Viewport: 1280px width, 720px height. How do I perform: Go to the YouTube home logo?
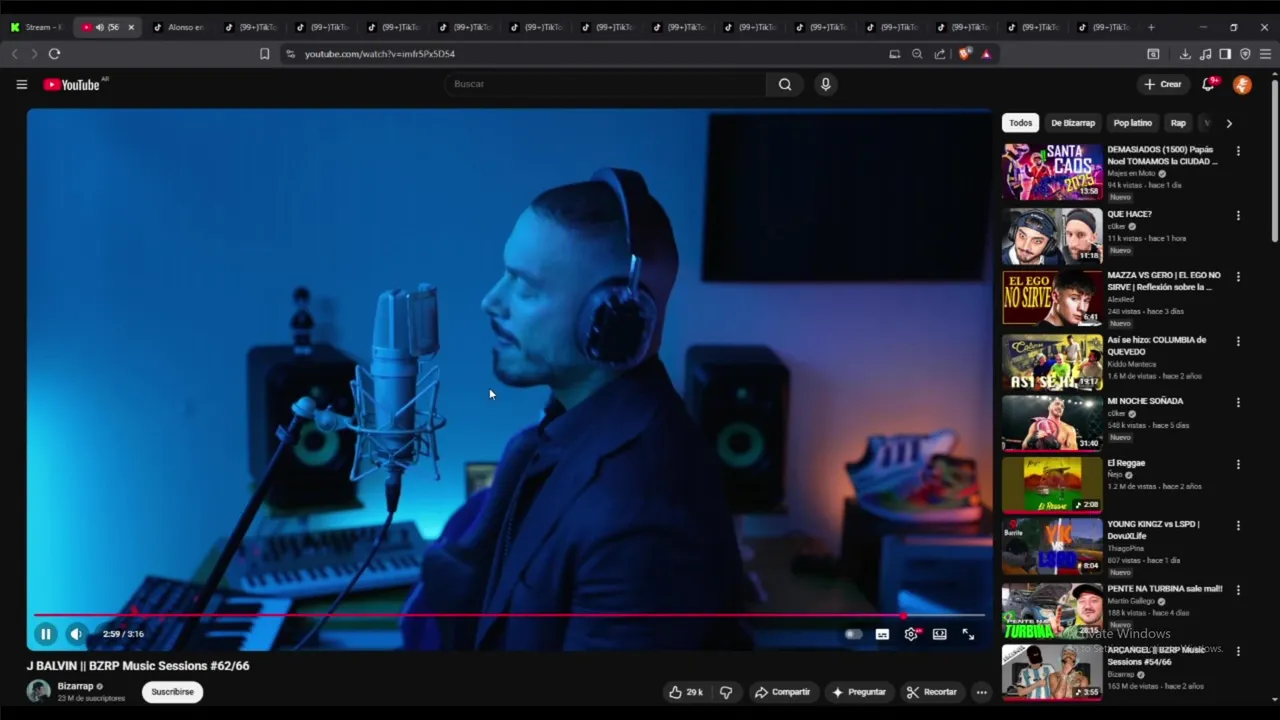(x=72, y=85)
